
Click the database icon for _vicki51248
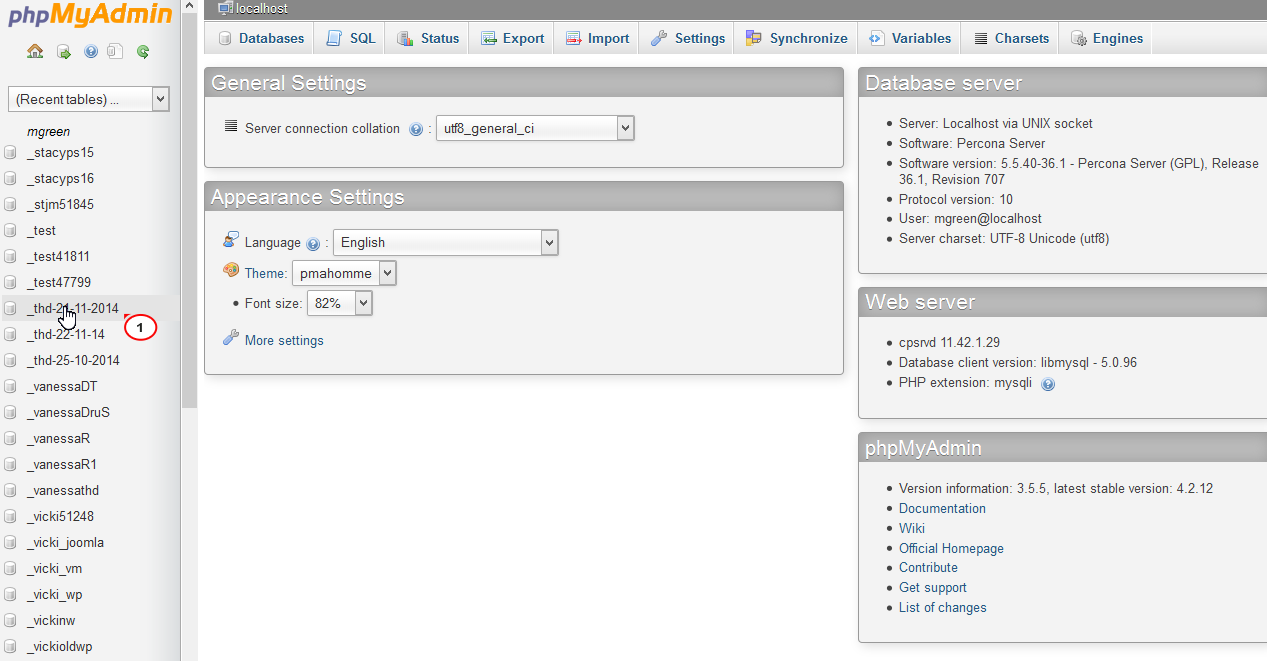click(10, 517)
